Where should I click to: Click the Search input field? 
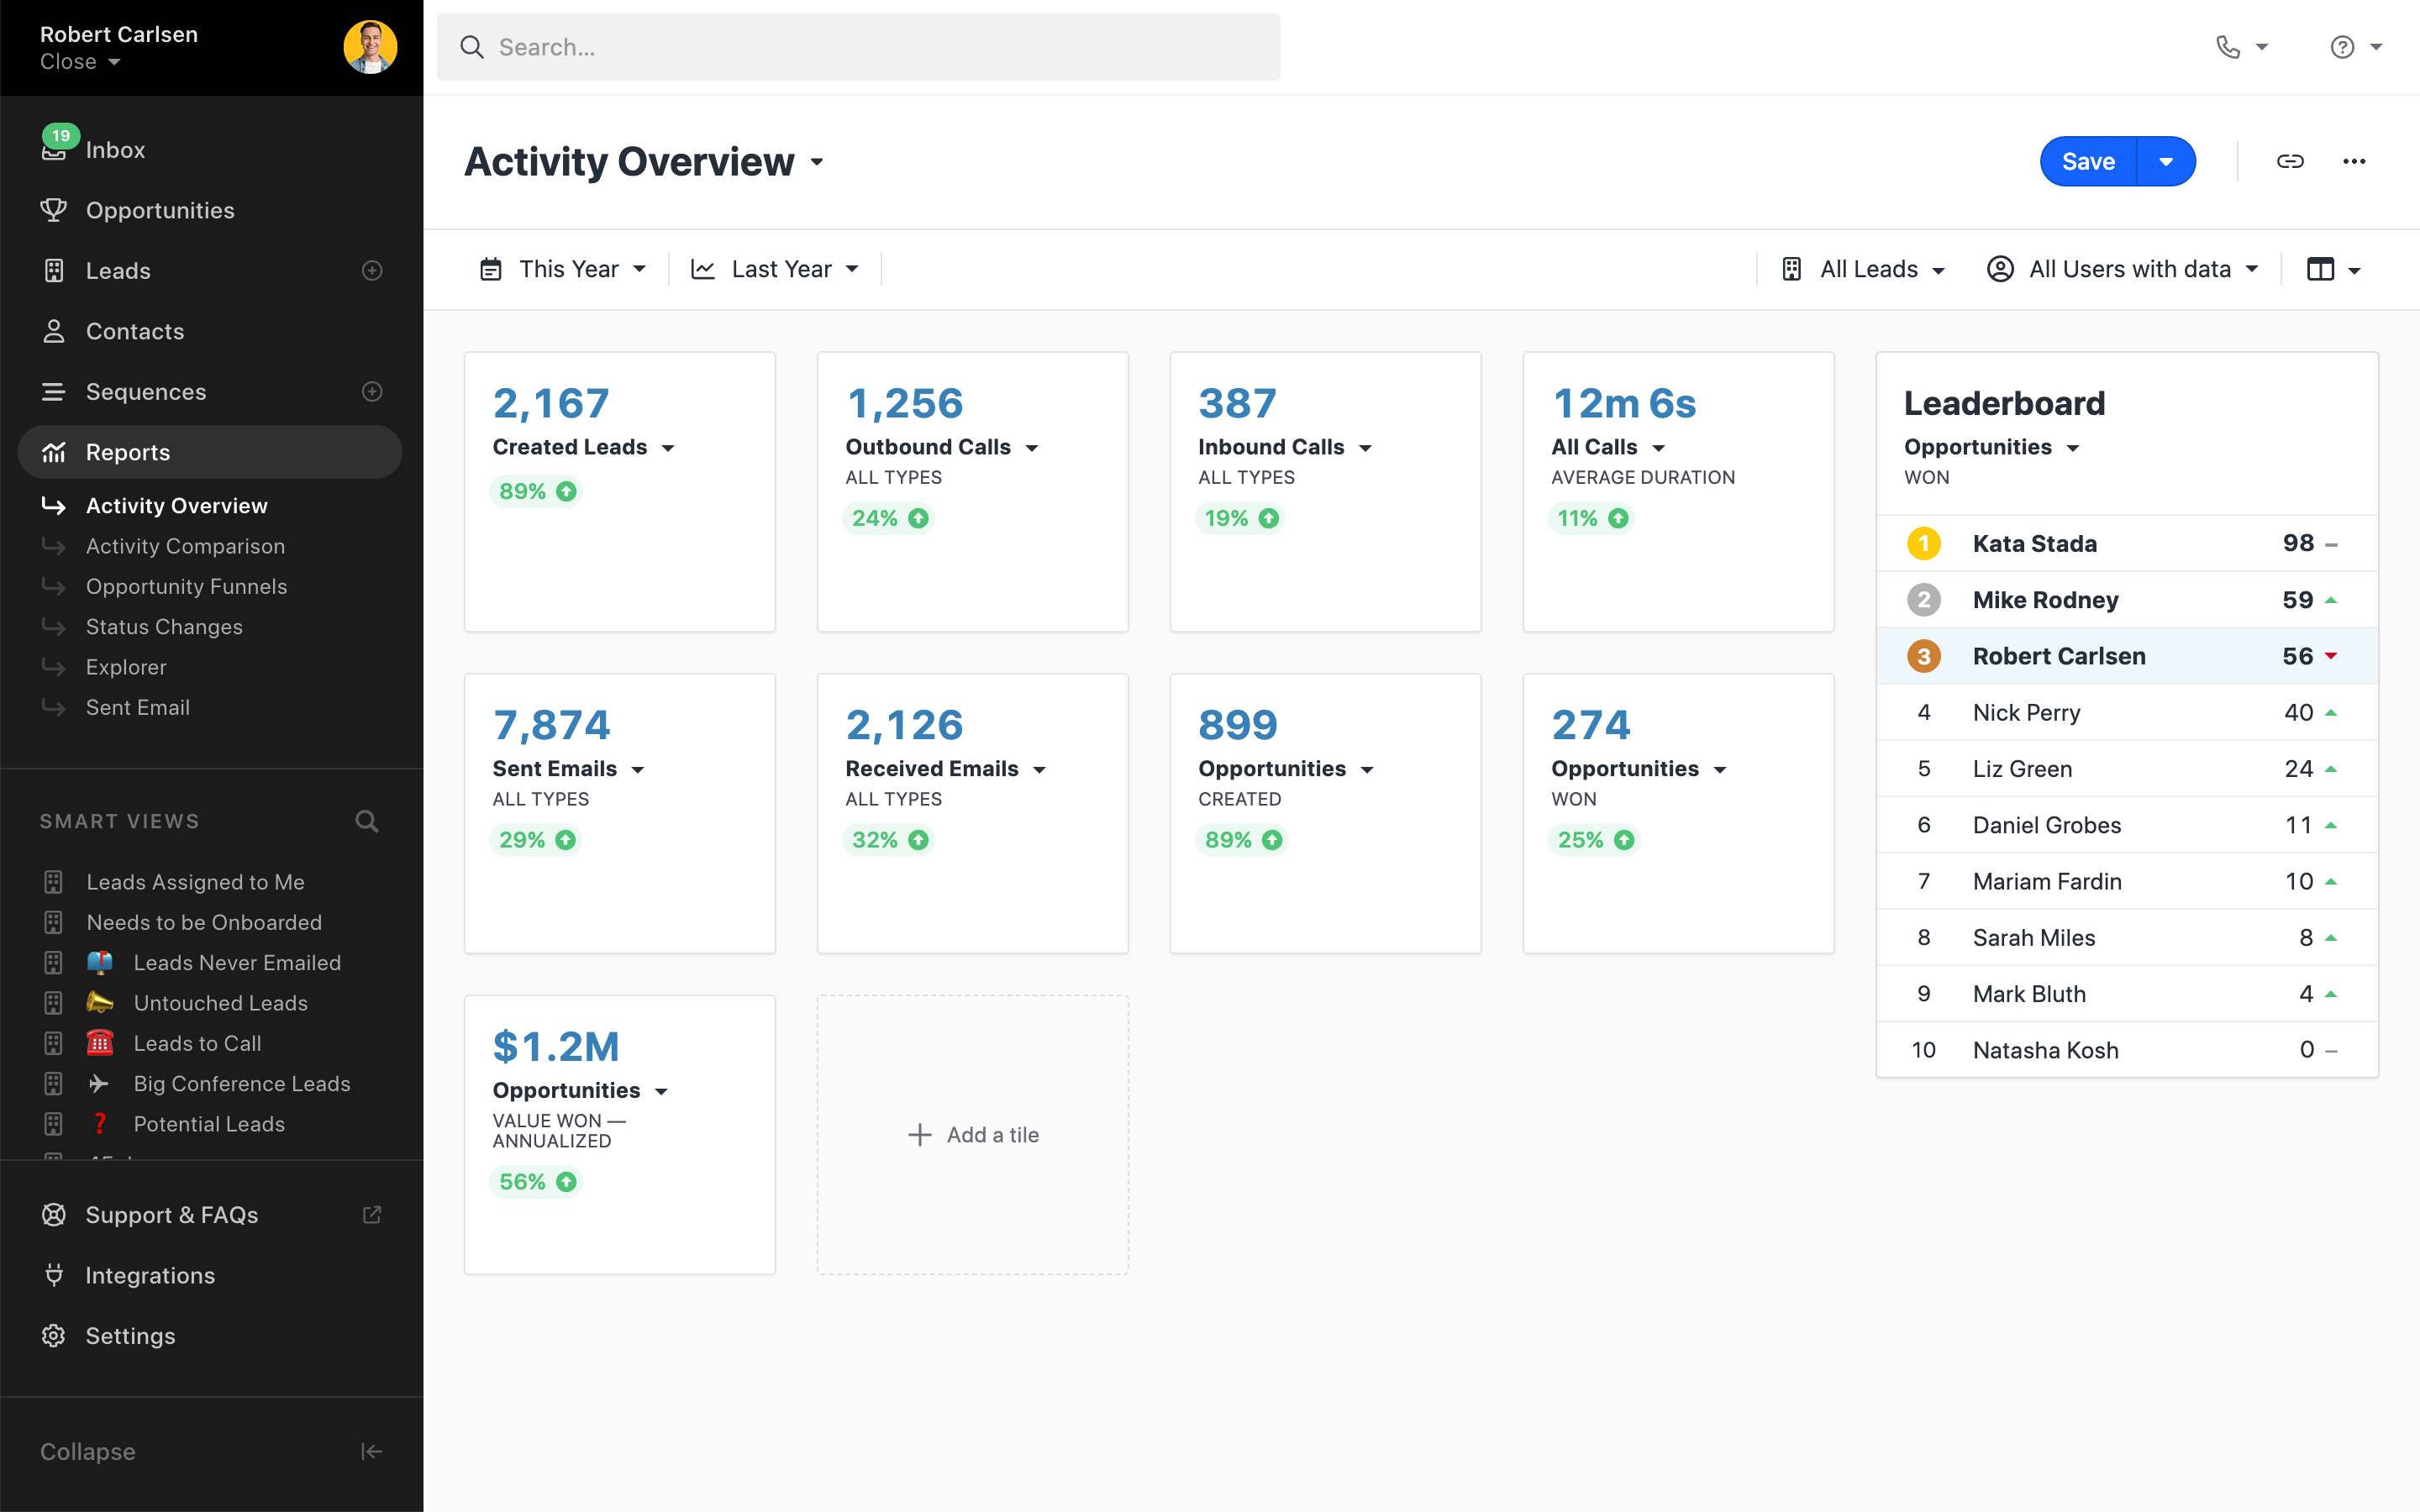click(x=860, y=47)
